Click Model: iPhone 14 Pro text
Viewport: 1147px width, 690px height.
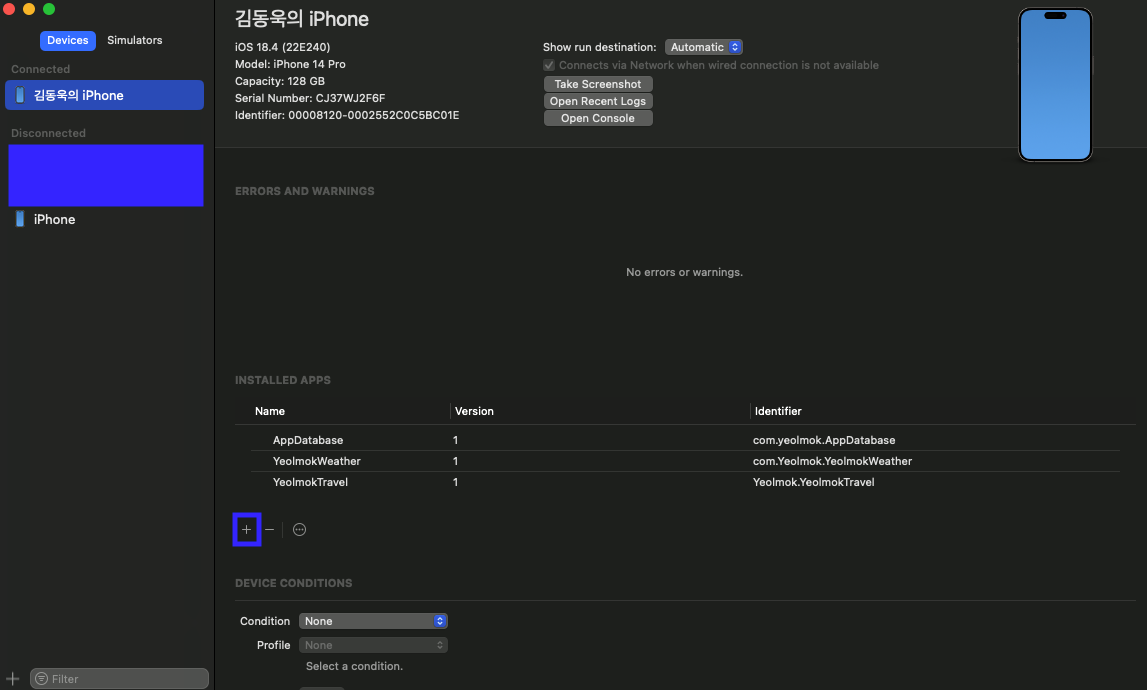click(x=290, y=64)
